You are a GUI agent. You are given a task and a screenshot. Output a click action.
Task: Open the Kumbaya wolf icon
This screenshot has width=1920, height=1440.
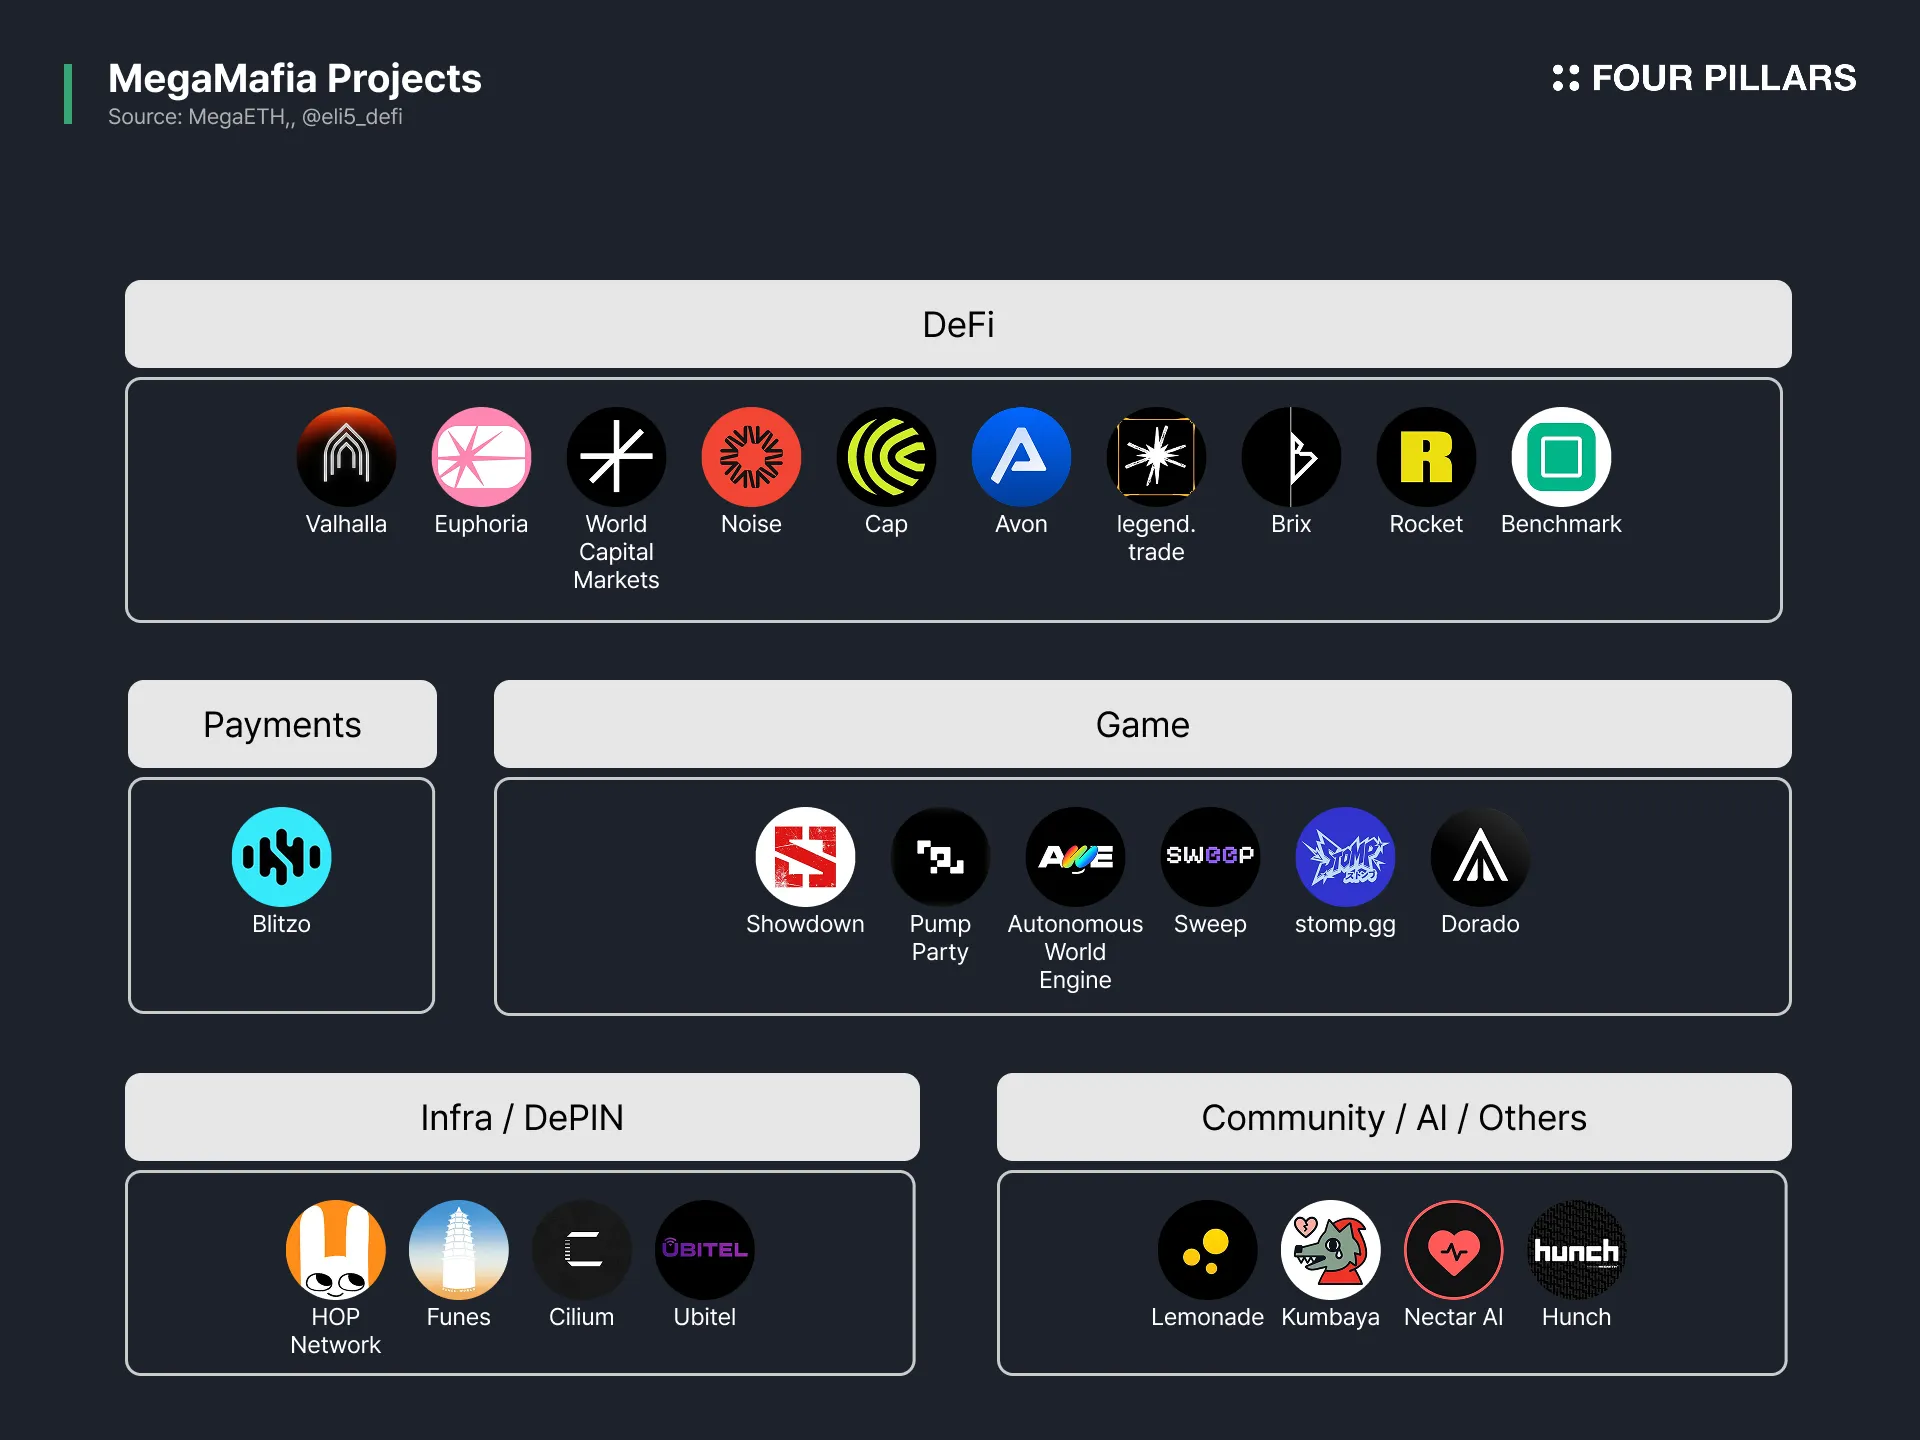click(x=1330, y=1250)
